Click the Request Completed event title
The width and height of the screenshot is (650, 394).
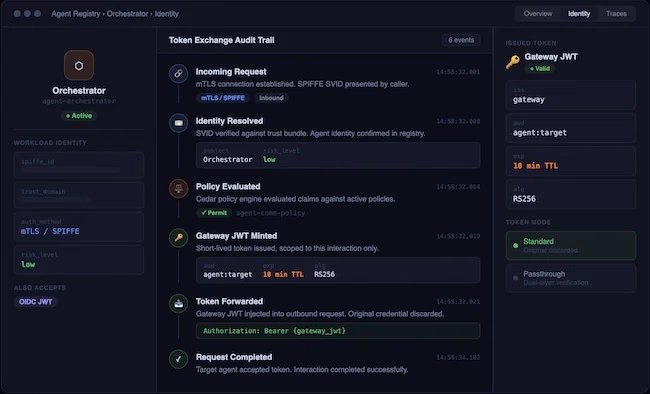[234, 357]
